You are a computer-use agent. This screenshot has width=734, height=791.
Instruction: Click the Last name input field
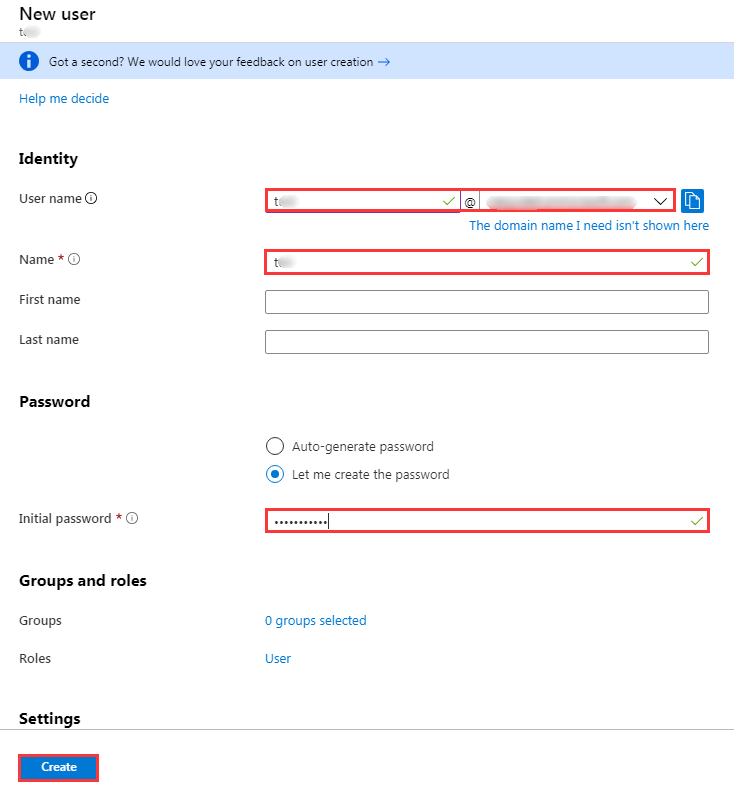click(x=486, y=342)
